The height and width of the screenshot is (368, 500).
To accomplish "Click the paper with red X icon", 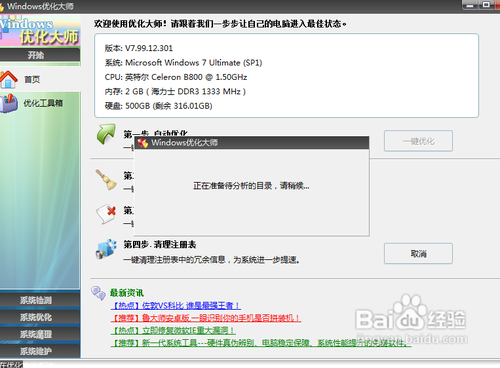I will click(106, 214).
